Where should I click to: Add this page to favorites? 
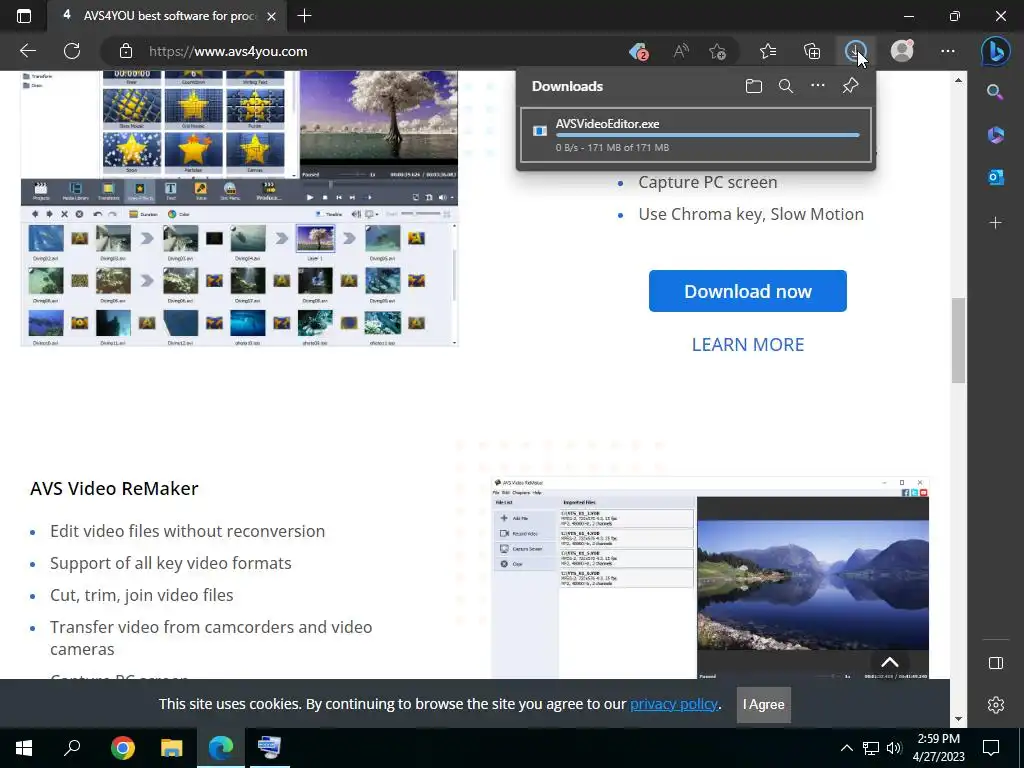tap(718, 52)
